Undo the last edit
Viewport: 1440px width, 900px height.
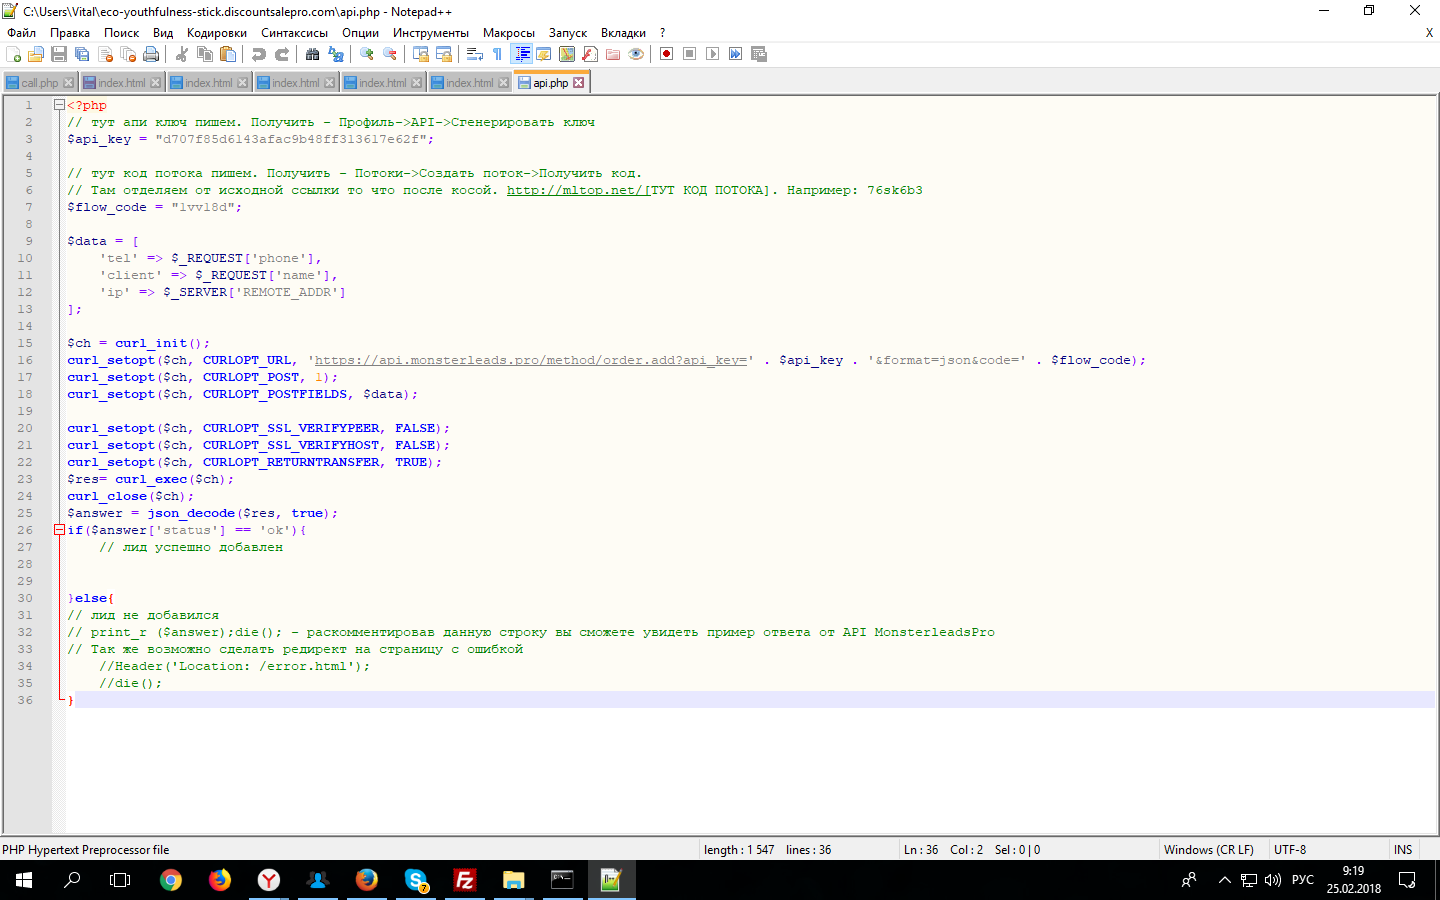point(259,54)
